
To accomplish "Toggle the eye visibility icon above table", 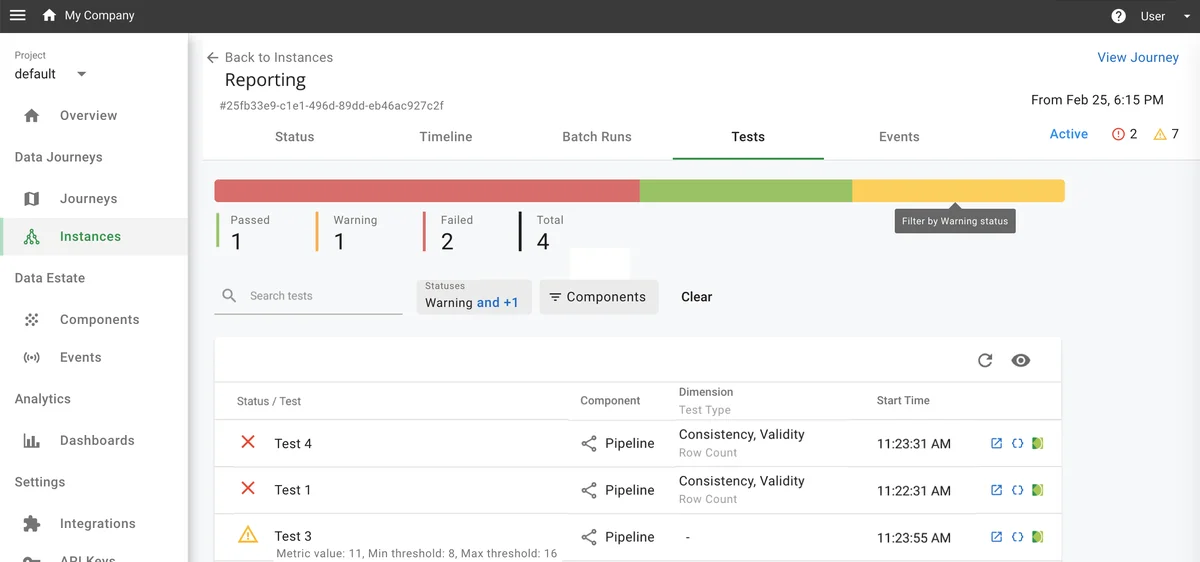I will [1020, 361].
